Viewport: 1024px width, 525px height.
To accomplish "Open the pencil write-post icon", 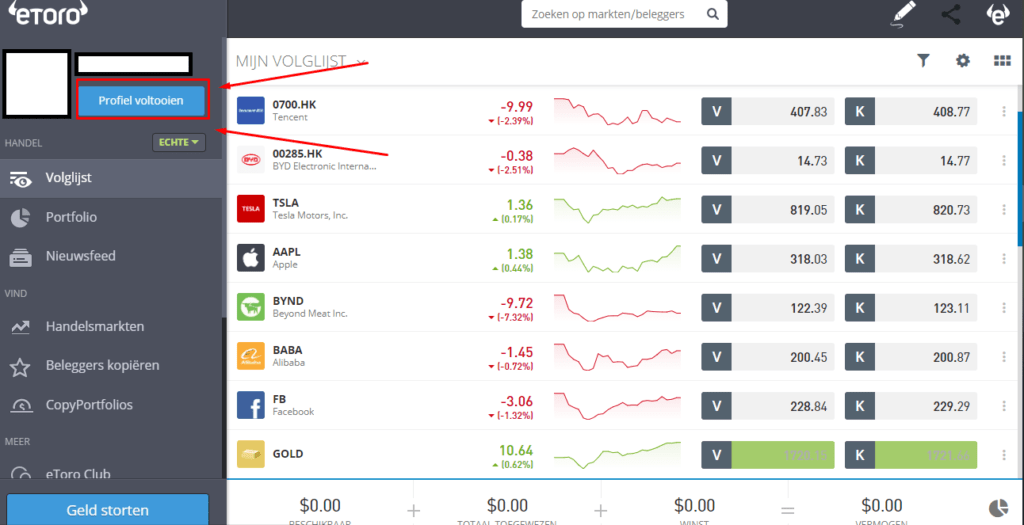I will (903, 14).
